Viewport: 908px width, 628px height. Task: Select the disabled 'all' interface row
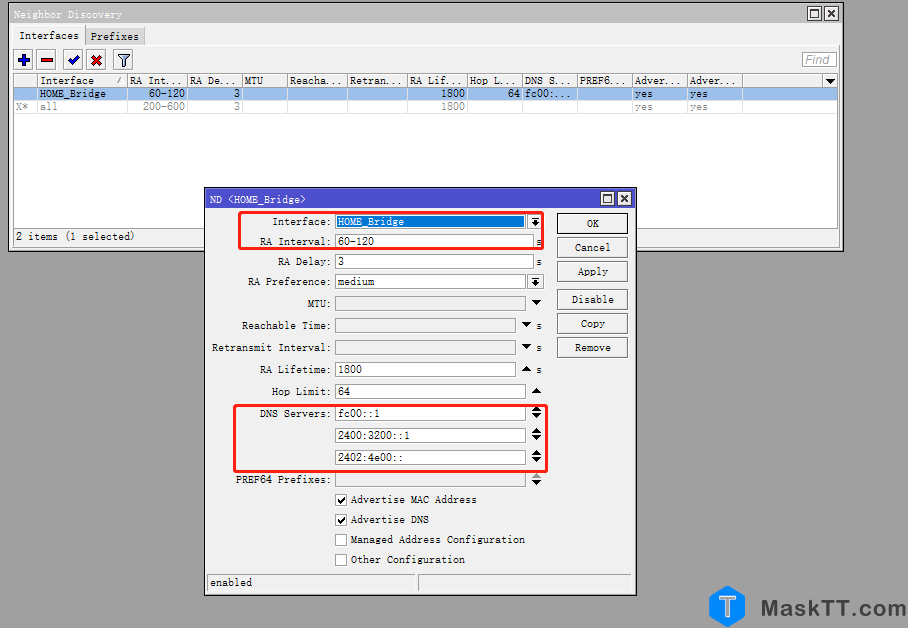(425, 107)
